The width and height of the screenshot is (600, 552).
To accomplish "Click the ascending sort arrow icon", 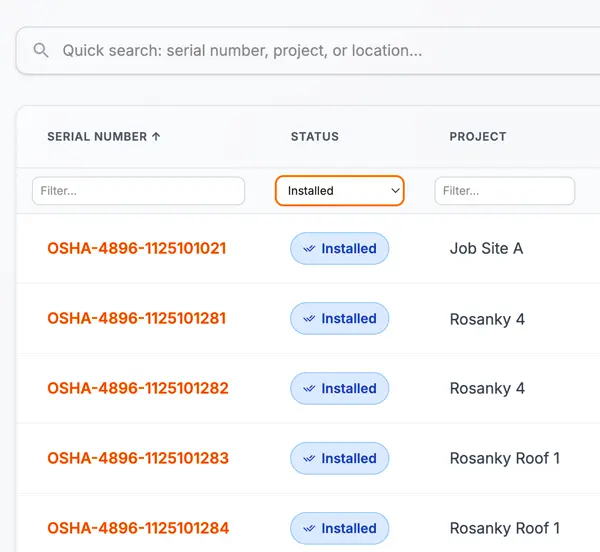I will pyautogui.click(x=155, y=136).
